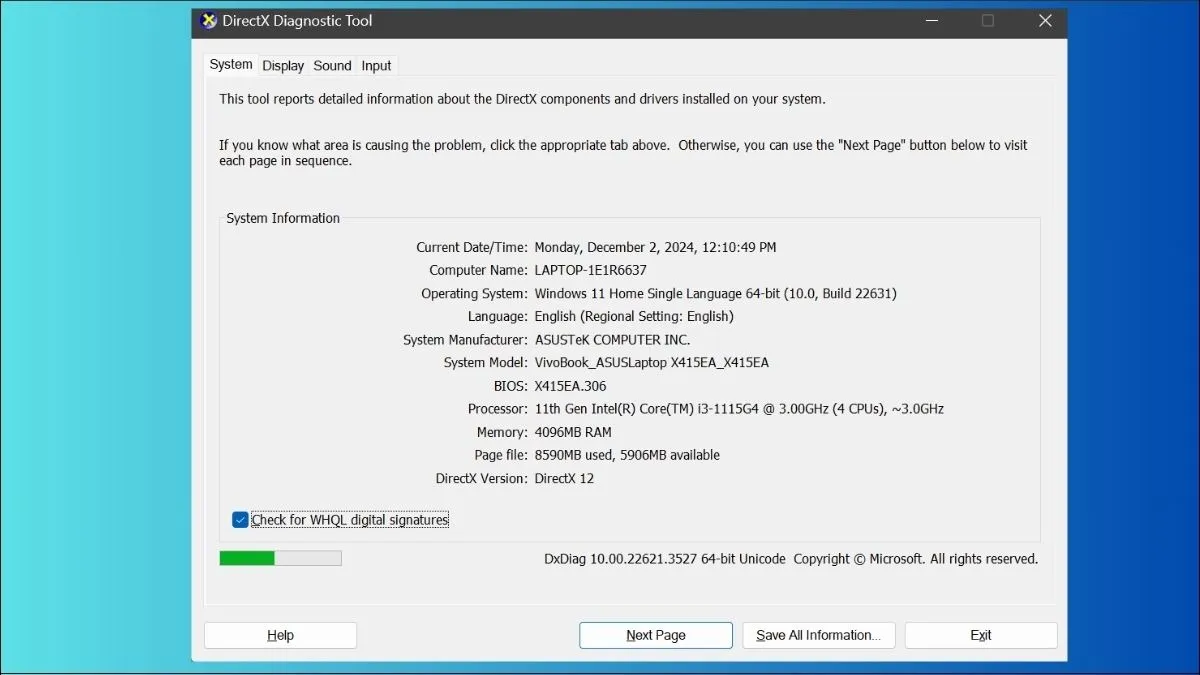Click the Help button
Image resolution: width=1200 pixels, height=675 pixels.
[280, 635]
